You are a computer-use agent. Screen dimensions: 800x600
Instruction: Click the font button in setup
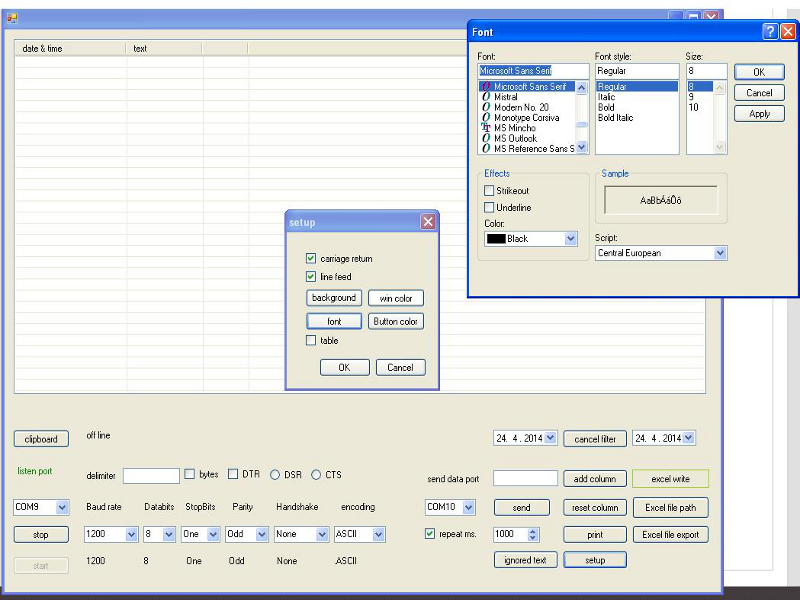point(334,321)
